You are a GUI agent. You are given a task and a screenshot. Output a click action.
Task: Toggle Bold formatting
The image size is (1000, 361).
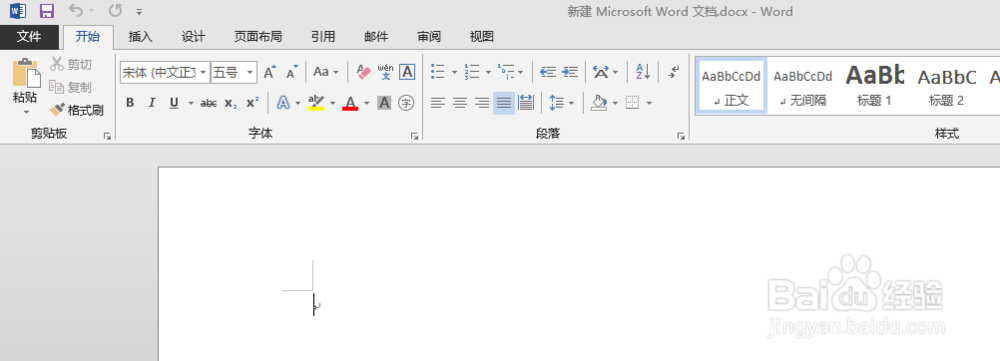tap(130, 103)
